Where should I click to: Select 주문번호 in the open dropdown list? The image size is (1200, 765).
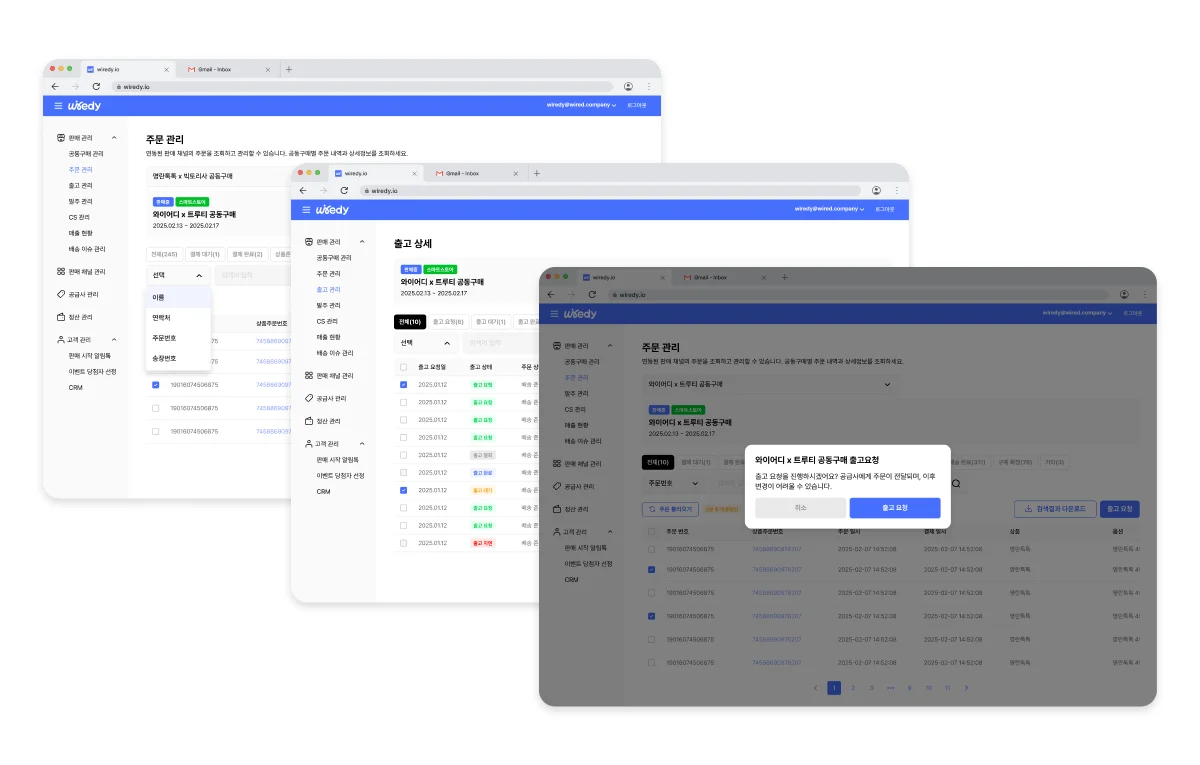[x=178, y=338]
